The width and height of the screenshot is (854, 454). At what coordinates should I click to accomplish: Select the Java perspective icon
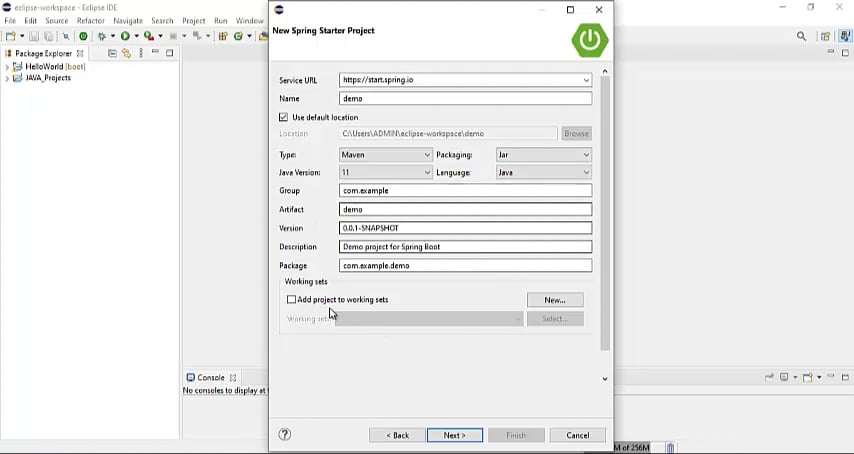845,36
